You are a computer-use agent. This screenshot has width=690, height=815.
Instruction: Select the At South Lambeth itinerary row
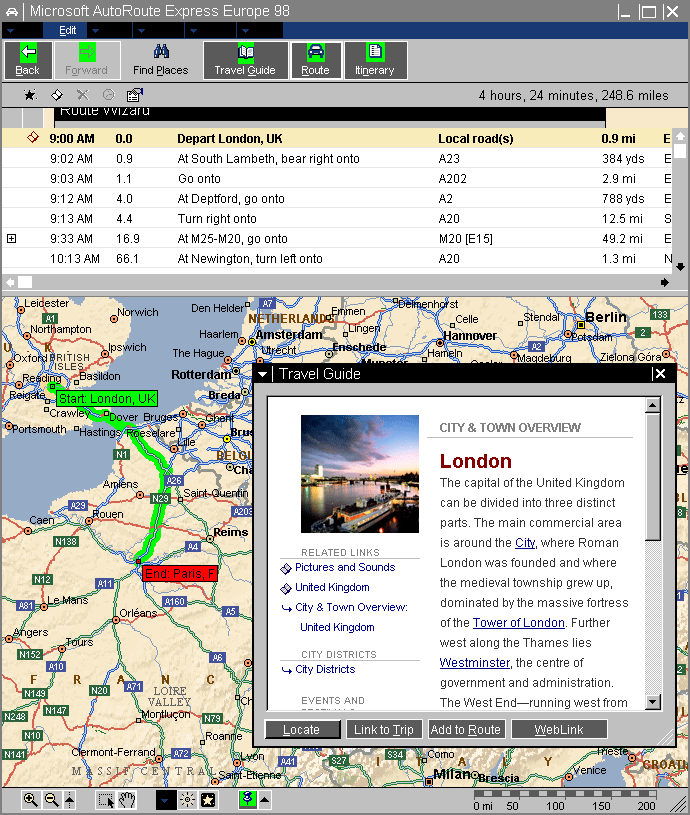pos(337,159)
